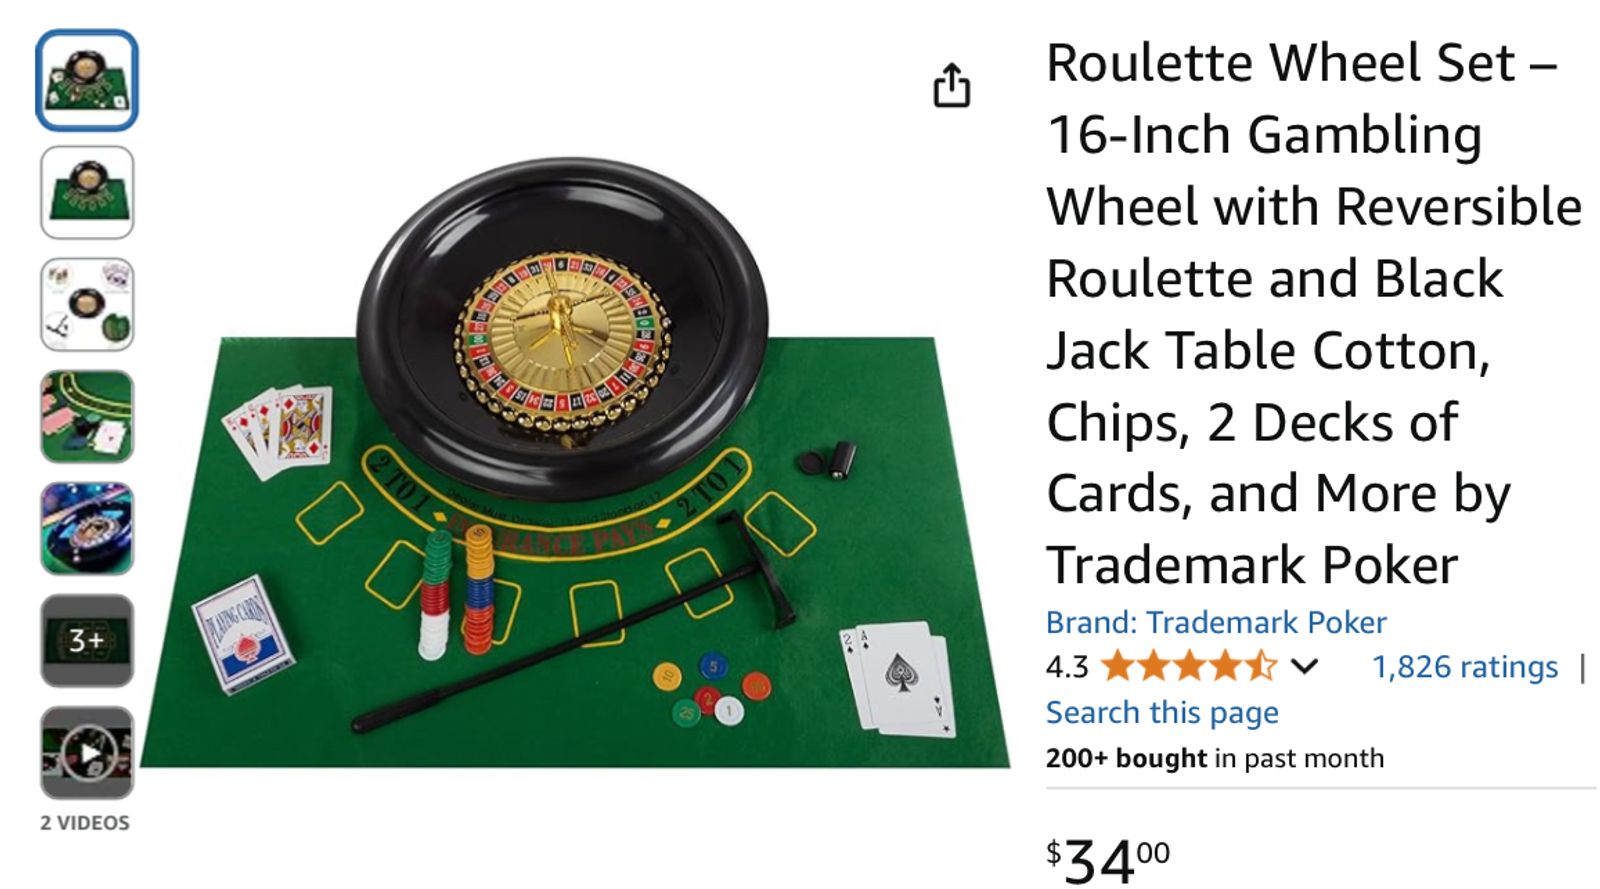Open the third thumbnail with white background

point(87,304)
